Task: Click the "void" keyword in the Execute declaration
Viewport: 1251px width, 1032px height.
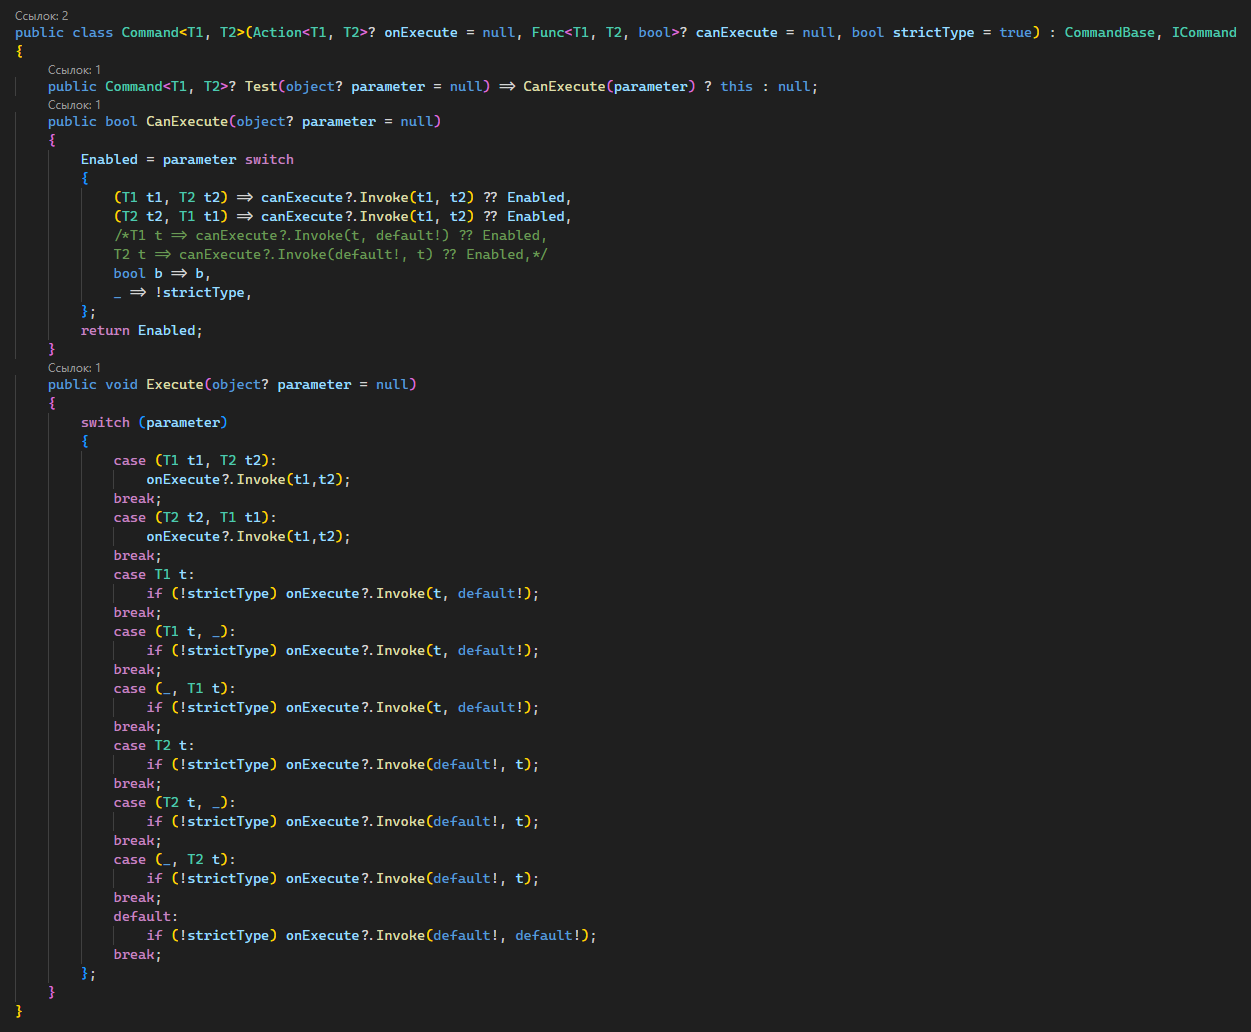Action: click(121, 384)
